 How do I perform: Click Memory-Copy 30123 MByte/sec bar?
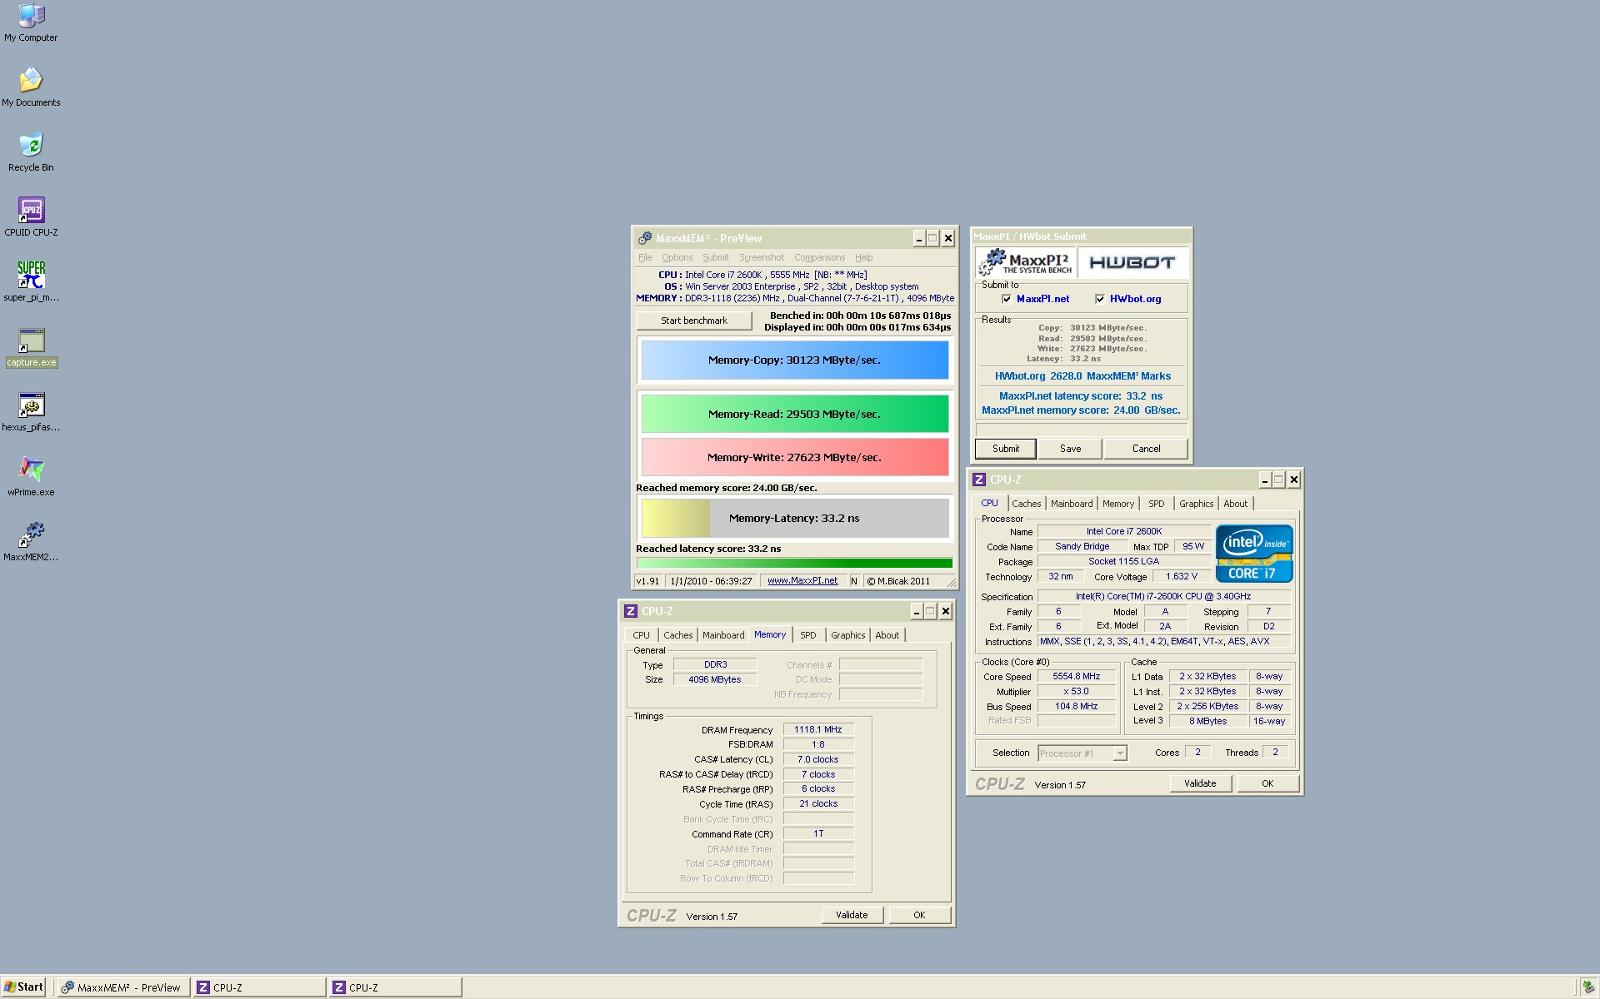pyautogui.click(x=795, y=360)
